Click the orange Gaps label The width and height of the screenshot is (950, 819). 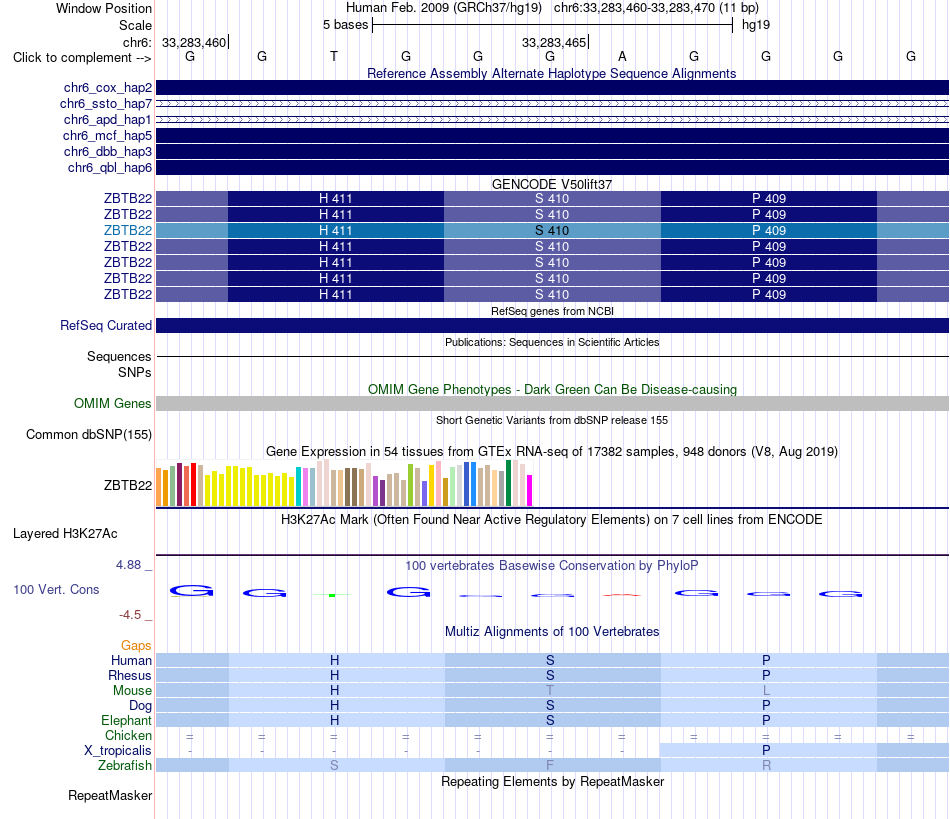point(136,646)
